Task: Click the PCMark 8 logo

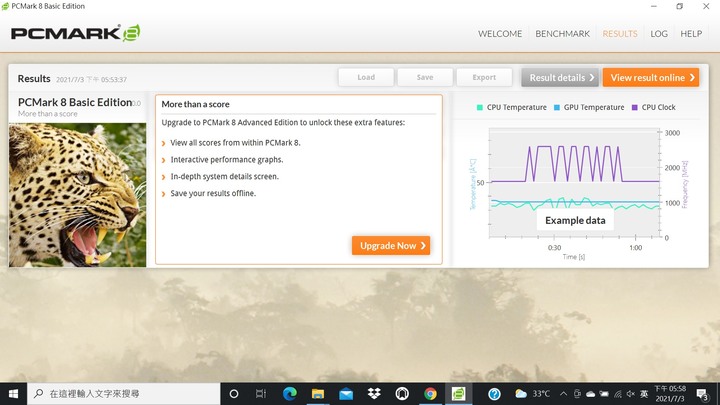Action: coord(75,33)
